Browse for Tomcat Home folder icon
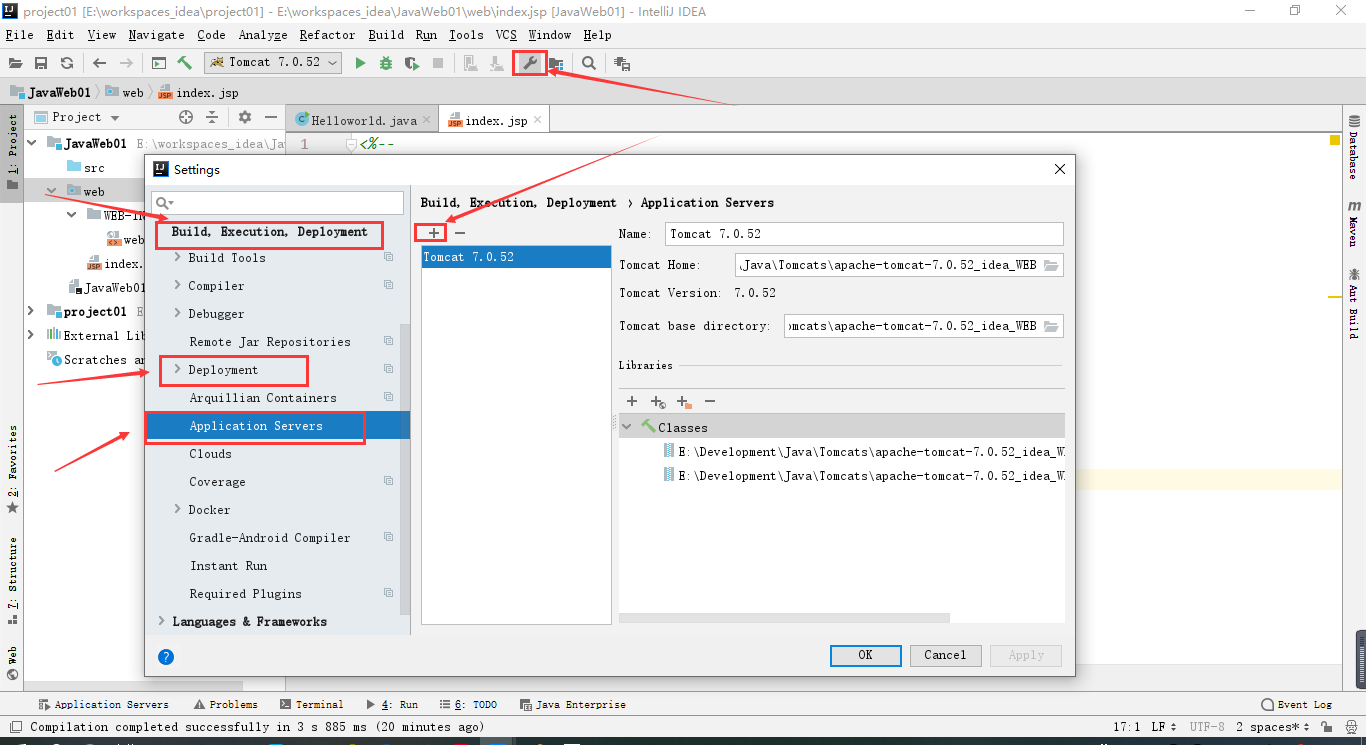The height and width of the screenshot is (745, 1366). 1051,265
